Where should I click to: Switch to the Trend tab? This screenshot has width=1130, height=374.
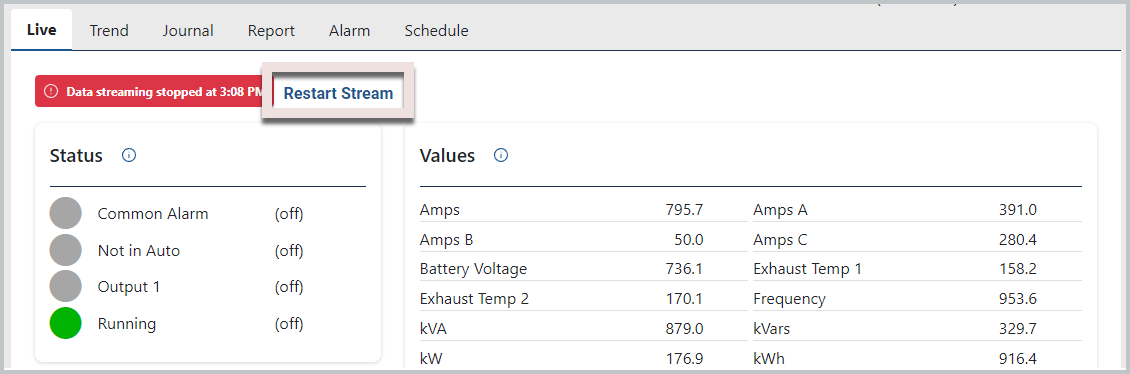pos(109,30)
